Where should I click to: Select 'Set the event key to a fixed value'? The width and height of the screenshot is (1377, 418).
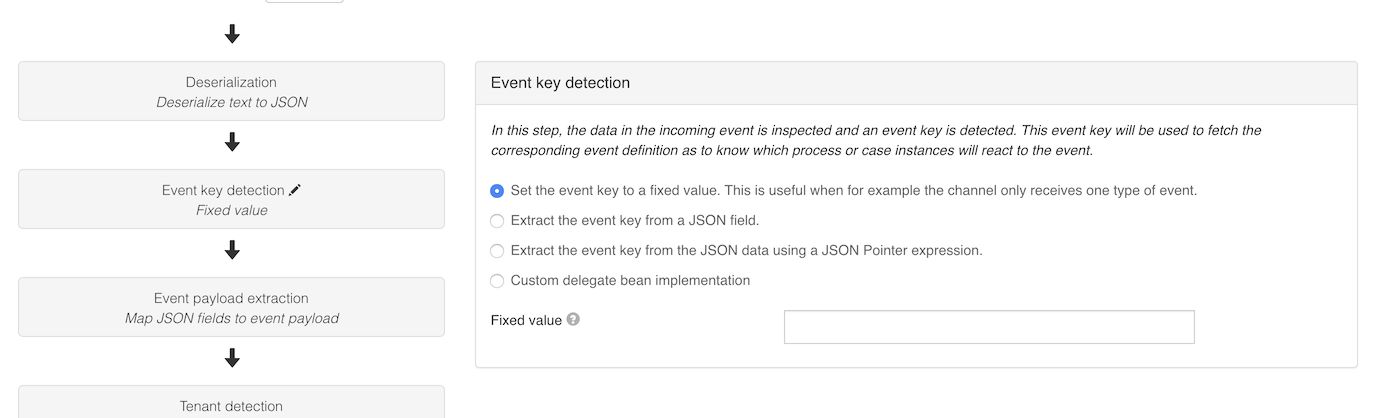click(x=497, y=191)
